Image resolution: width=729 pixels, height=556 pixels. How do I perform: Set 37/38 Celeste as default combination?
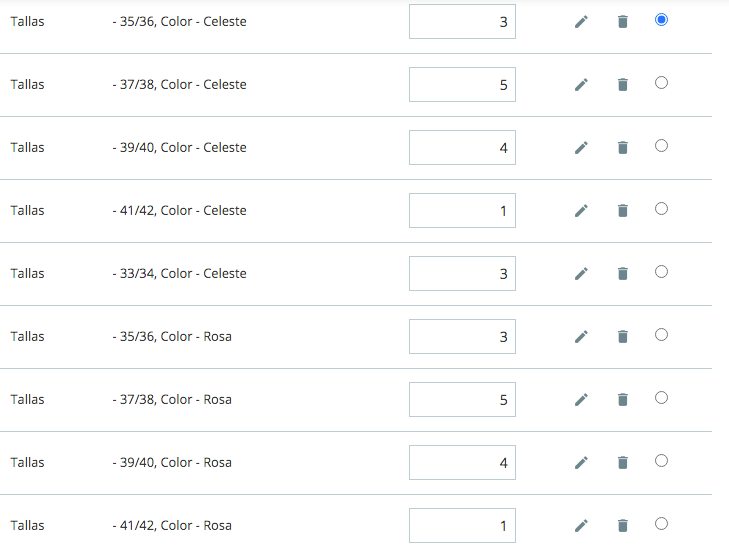661,83
